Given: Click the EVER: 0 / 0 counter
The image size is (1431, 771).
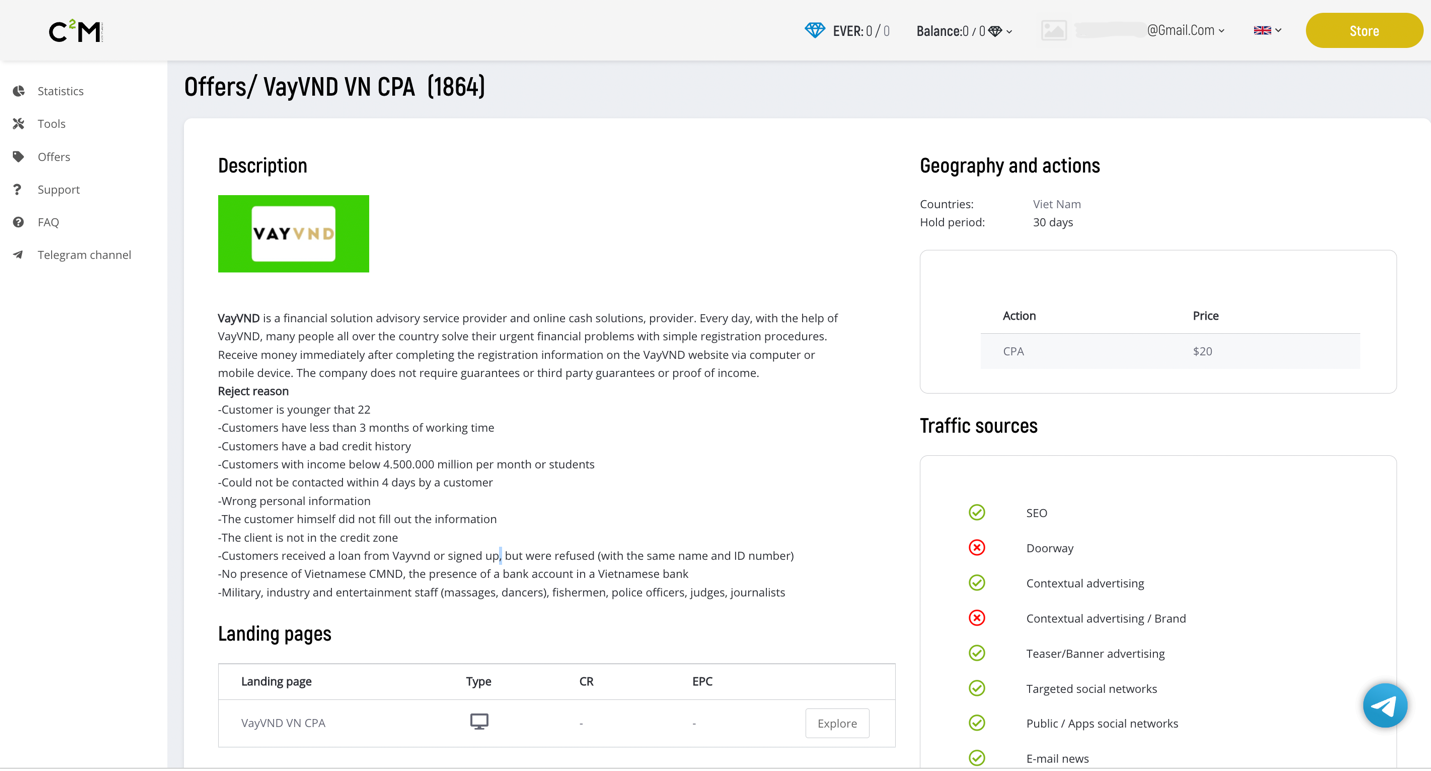Looking at the screenshot, I should 861,31.
